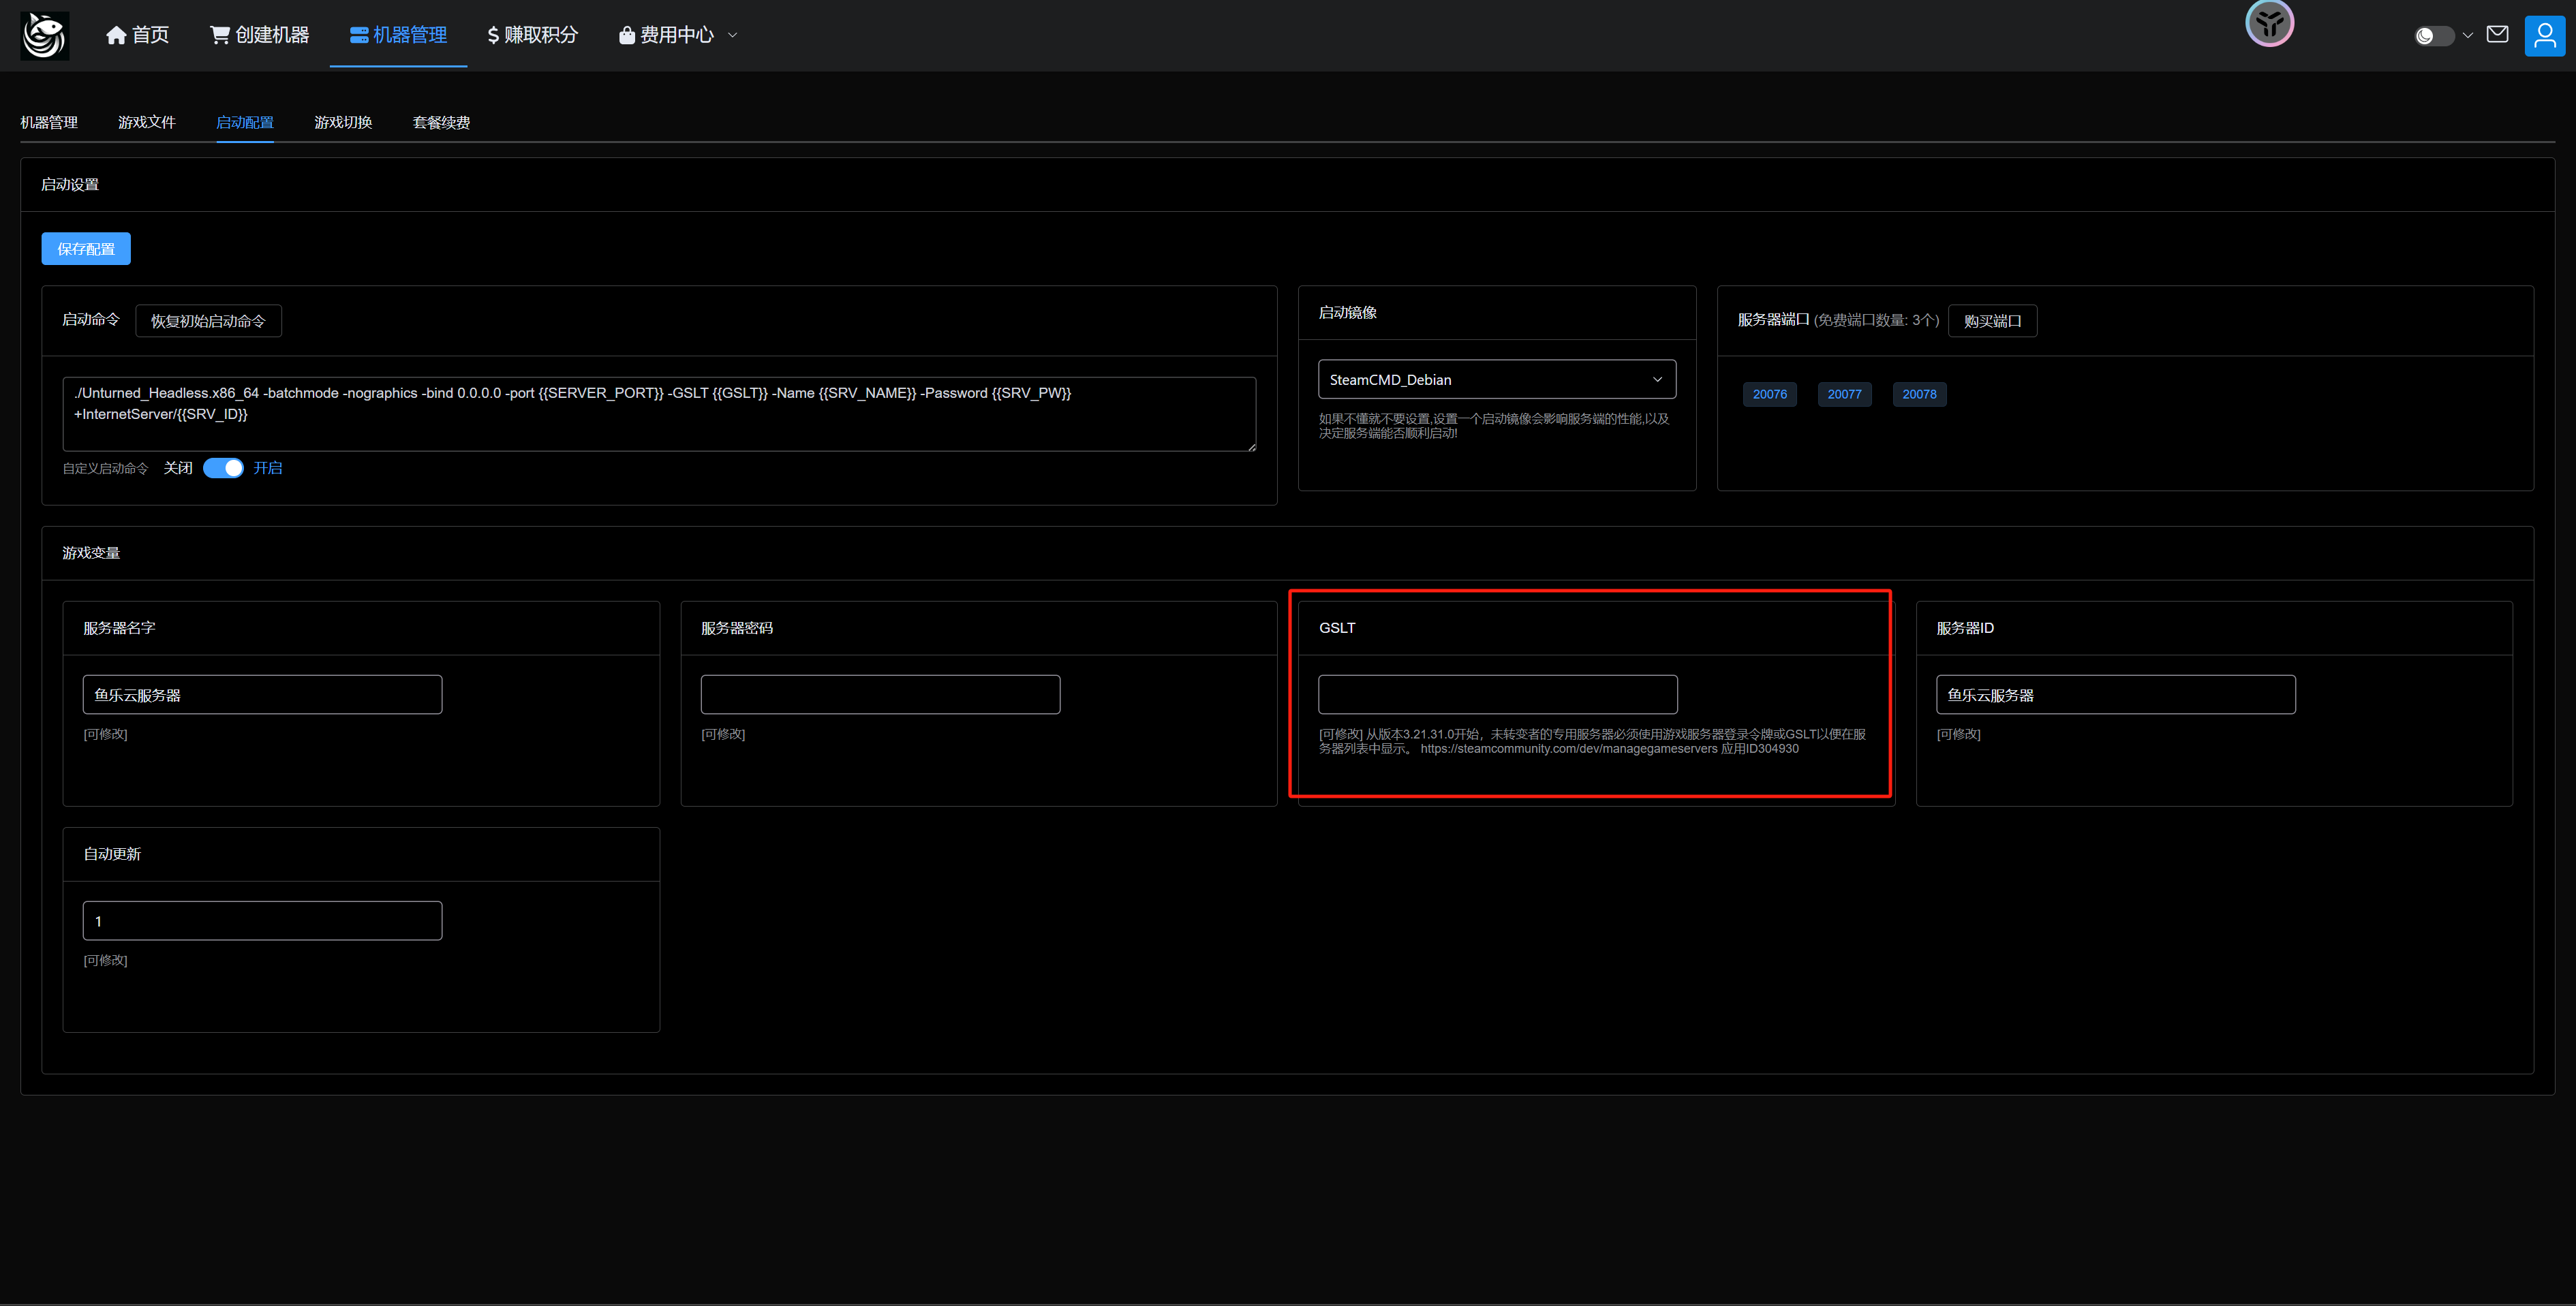
Task: Click the fish logo icon
Action: pyautogui.click(x=44, y=35)
